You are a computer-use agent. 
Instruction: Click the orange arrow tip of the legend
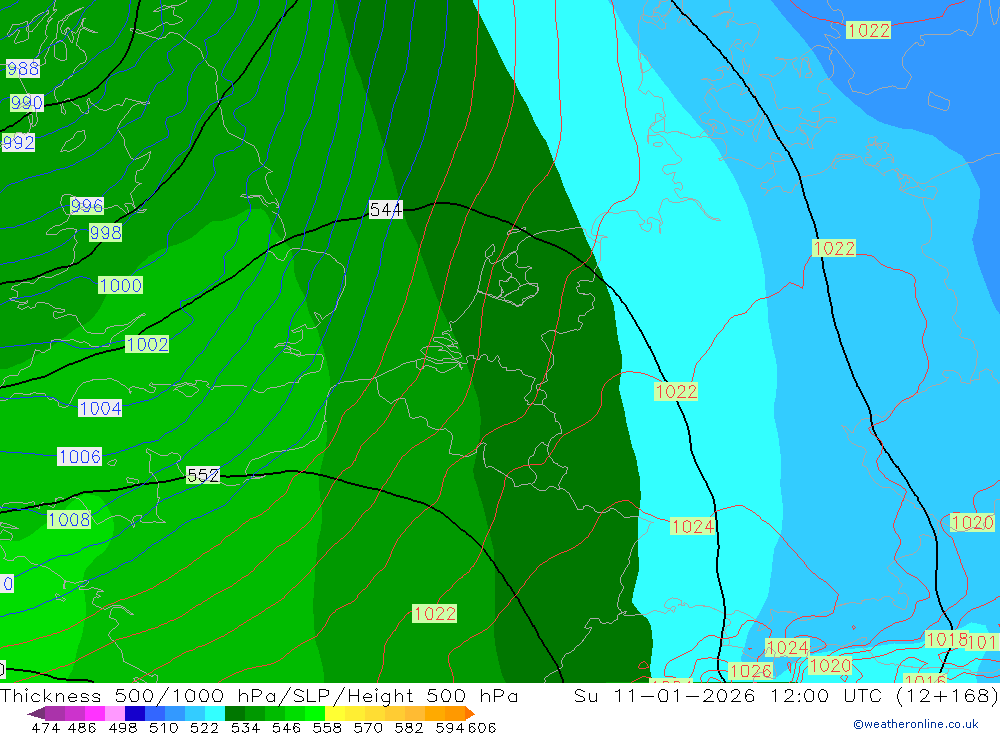click(469, 713)
